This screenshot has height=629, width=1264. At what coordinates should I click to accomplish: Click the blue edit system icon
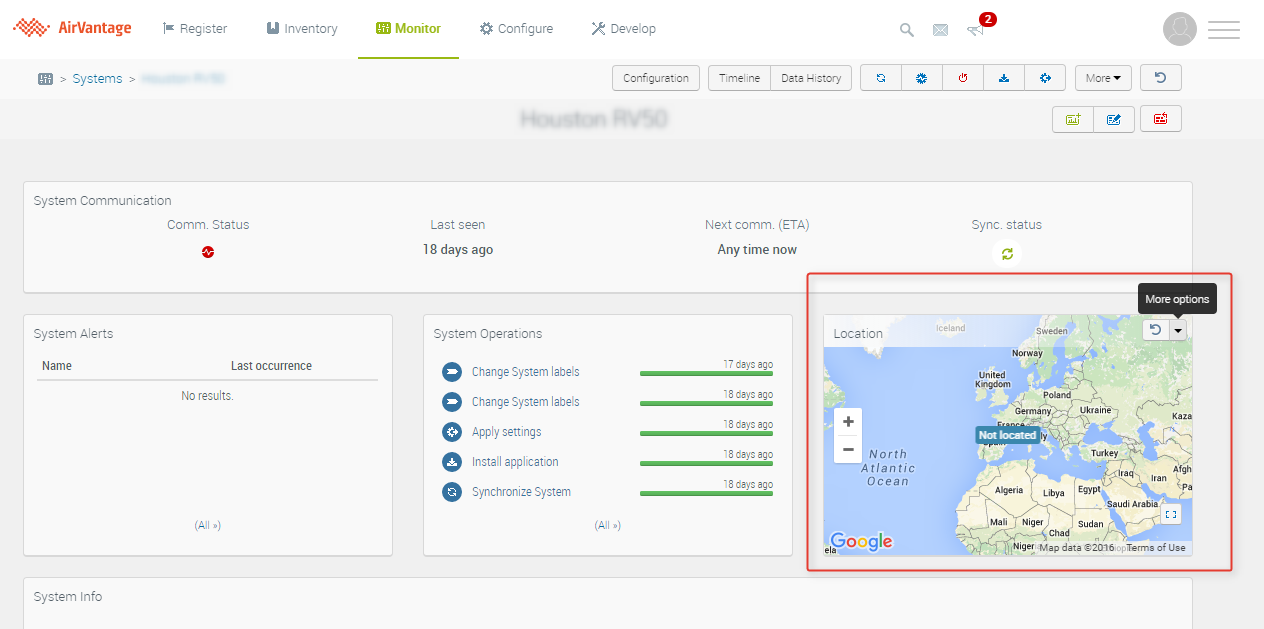click(x=1114, y=119)
